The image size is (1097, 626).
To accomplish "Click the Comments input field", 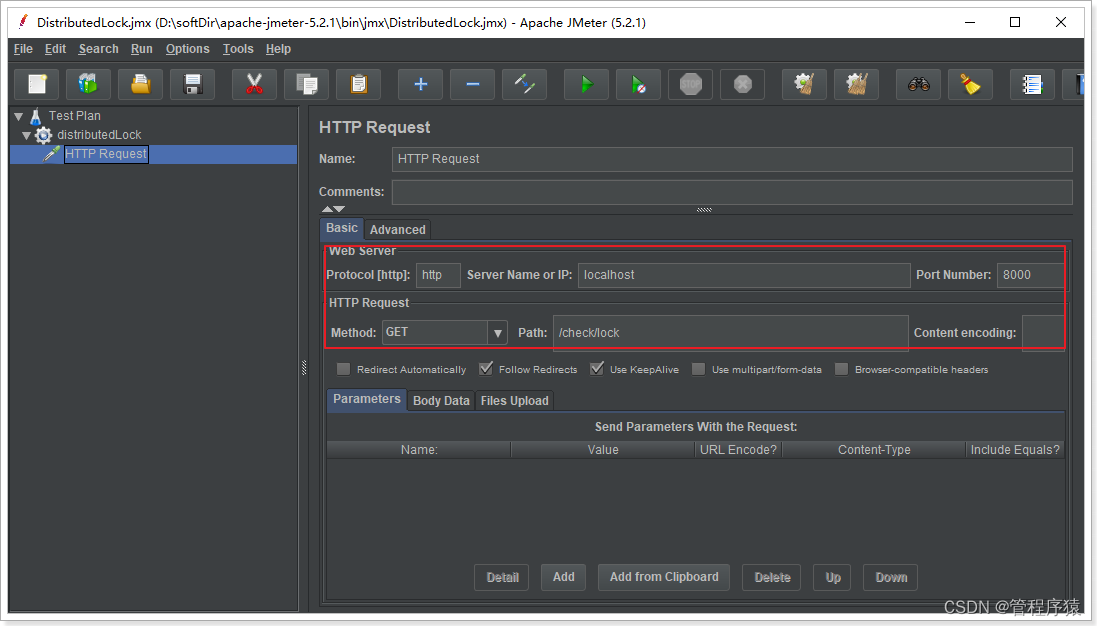I will click(732, 192).
